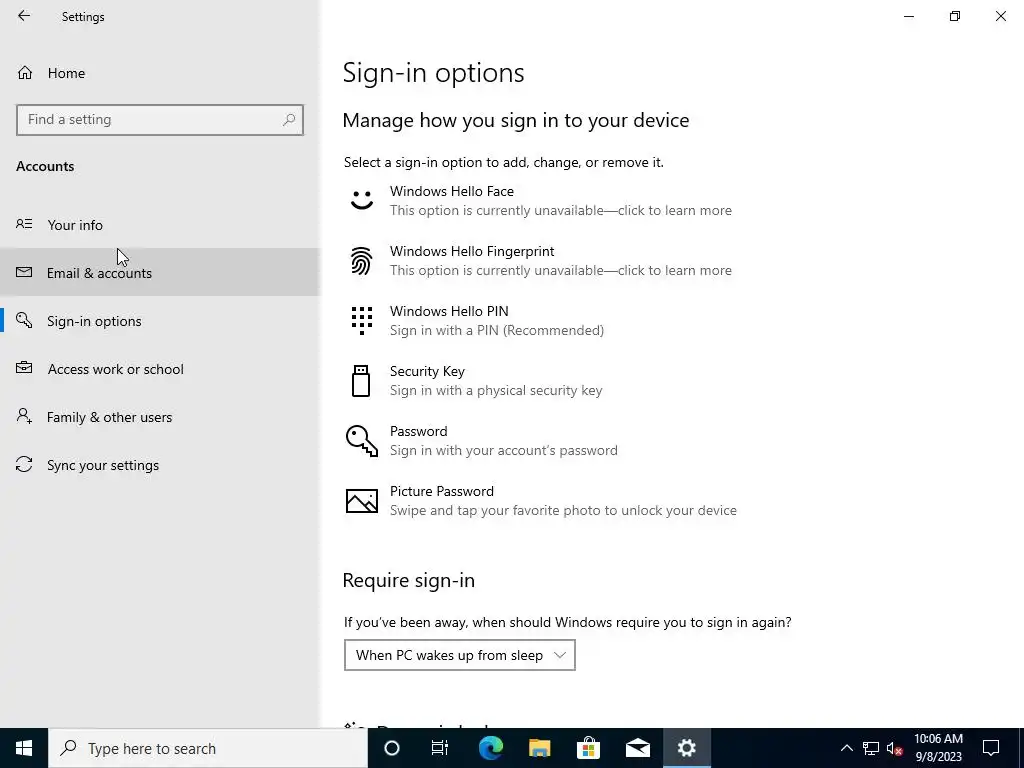Click the search magnifier in Find a setting
This screenshot has width=1024, height=768.
(x=289, y=120)
